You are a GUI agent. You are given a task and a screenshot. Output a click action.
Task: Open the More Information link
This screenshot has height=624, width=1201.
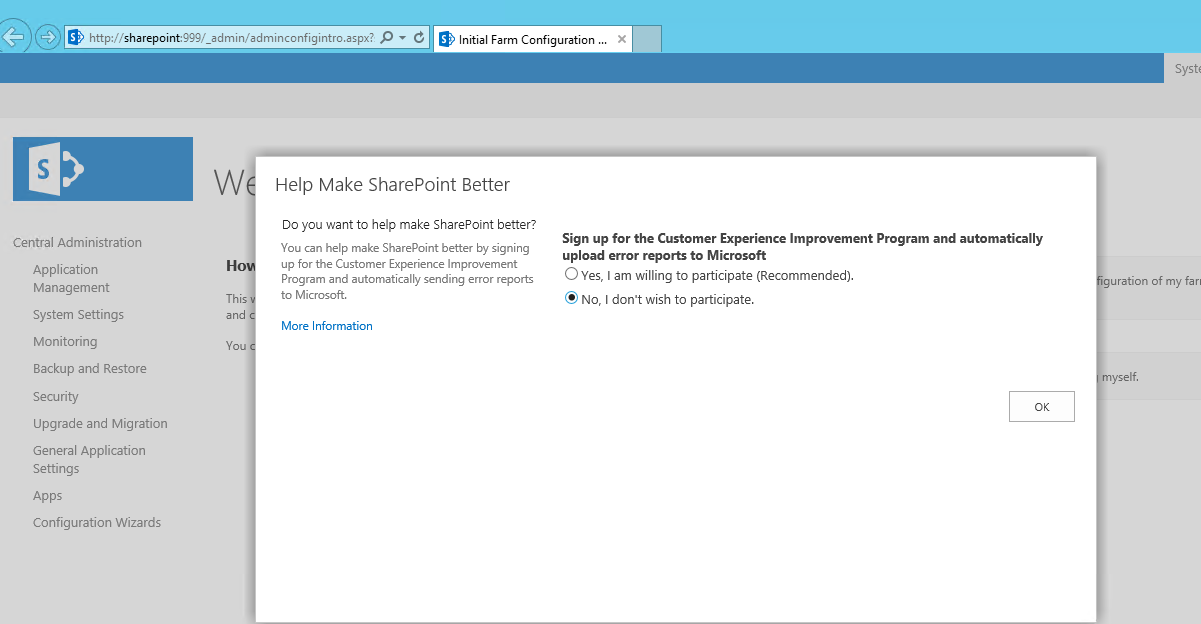click(x=327, y=326)
